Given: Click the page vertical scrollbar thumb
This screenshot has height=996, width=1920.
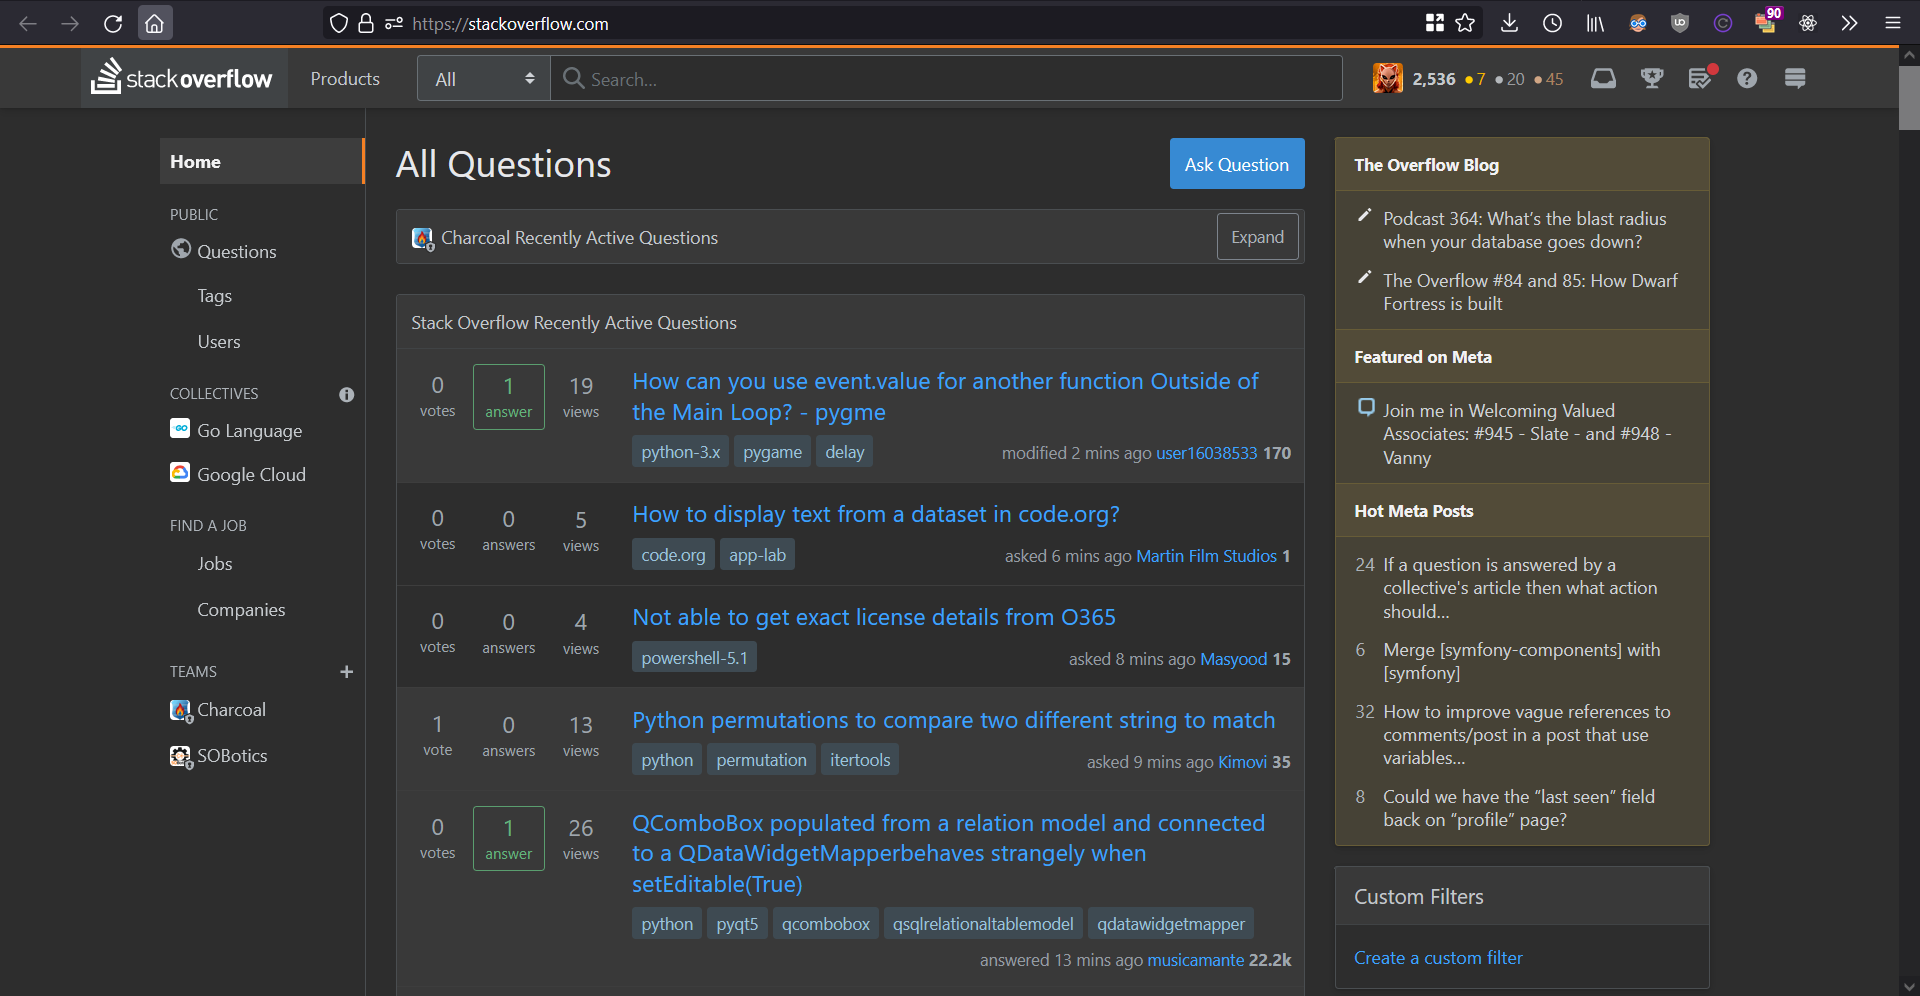Looking at the screenshot, I should click(x=1909, y=98).
